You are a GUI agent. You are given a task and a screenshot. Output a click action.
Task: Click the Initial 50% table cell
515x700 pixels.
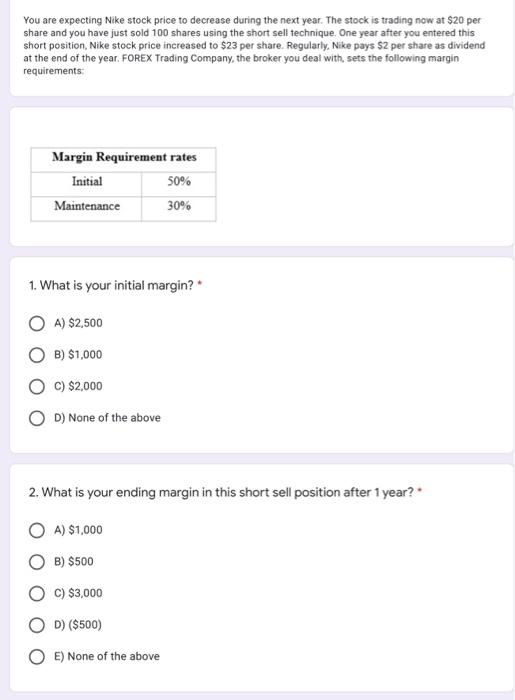click(x=179, y=184)
